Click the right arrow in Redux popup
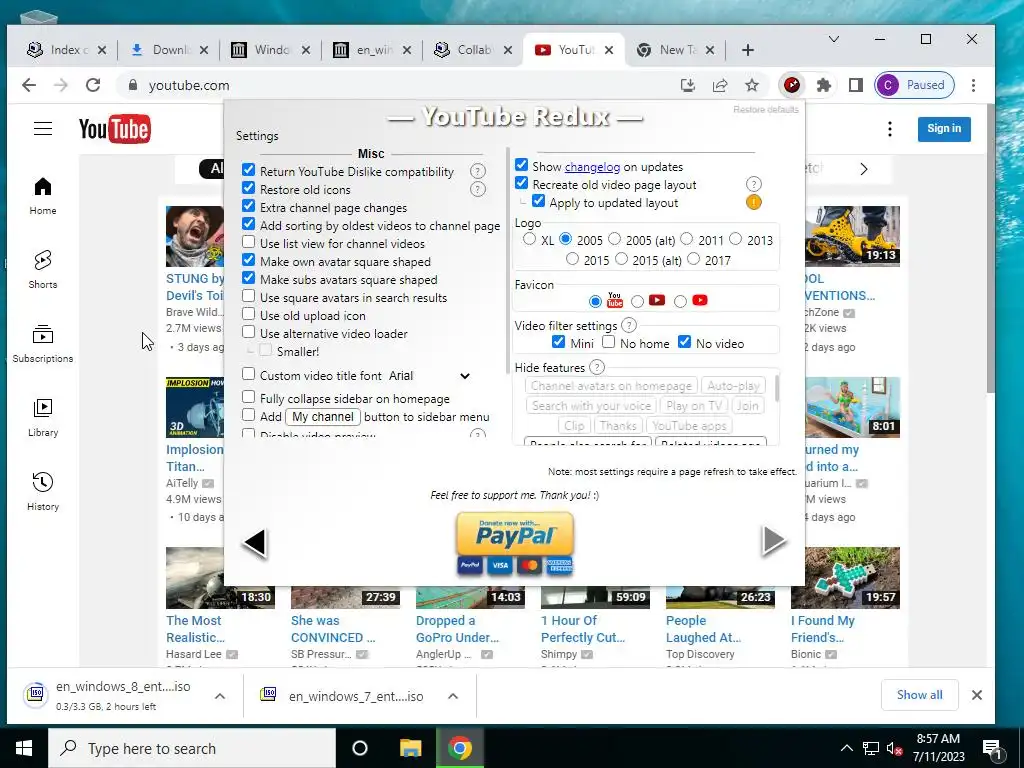The image size is (1024, 768). pos(774,541)
